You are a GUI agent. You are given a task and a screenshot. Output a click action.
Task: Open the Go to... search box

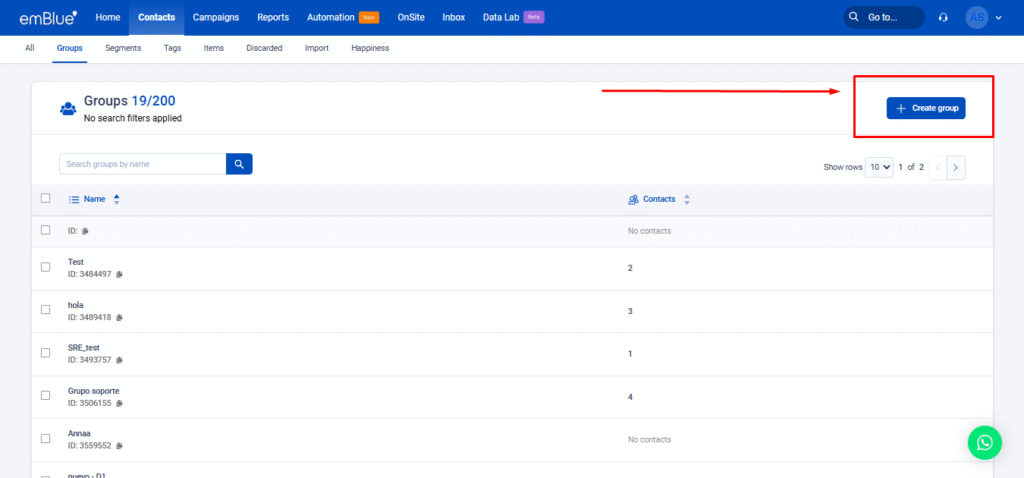[883, 17]
